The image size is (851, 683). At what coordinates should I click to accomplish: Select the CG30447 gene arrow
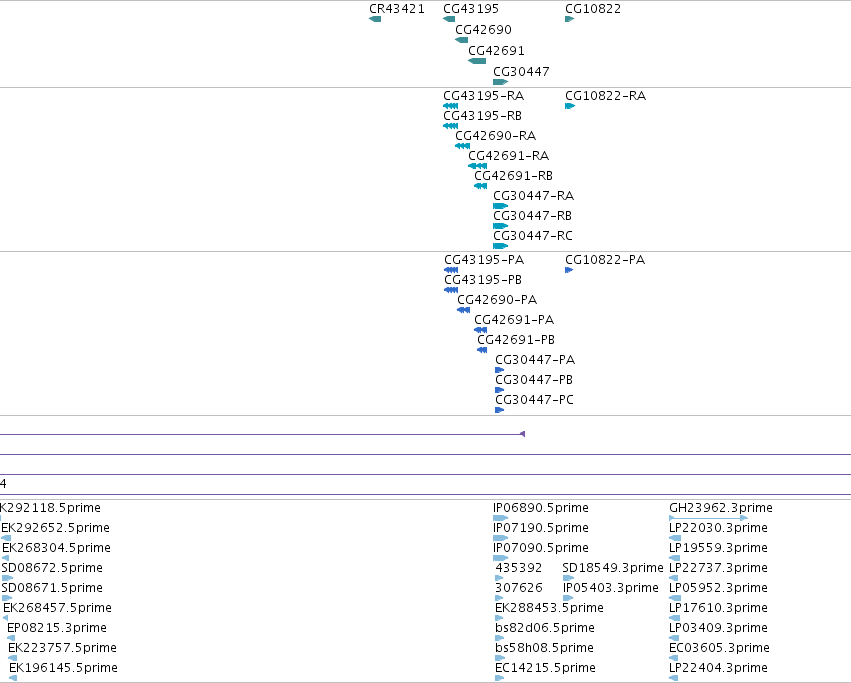pos(500,82)
